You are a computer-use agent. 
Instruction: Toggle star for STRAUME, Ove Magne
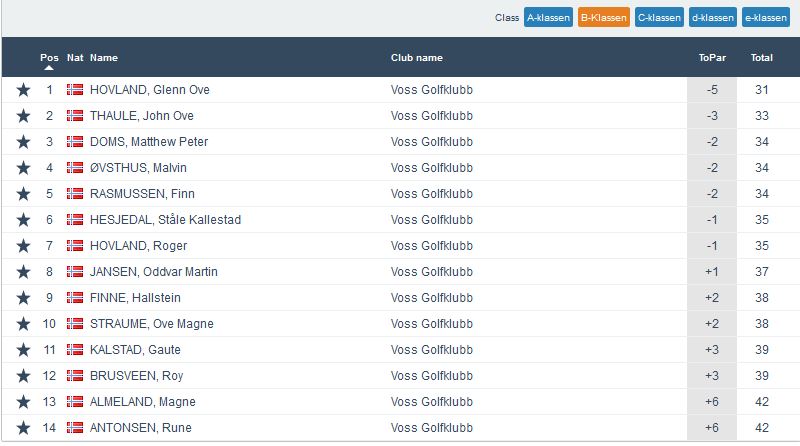(23, 324)
